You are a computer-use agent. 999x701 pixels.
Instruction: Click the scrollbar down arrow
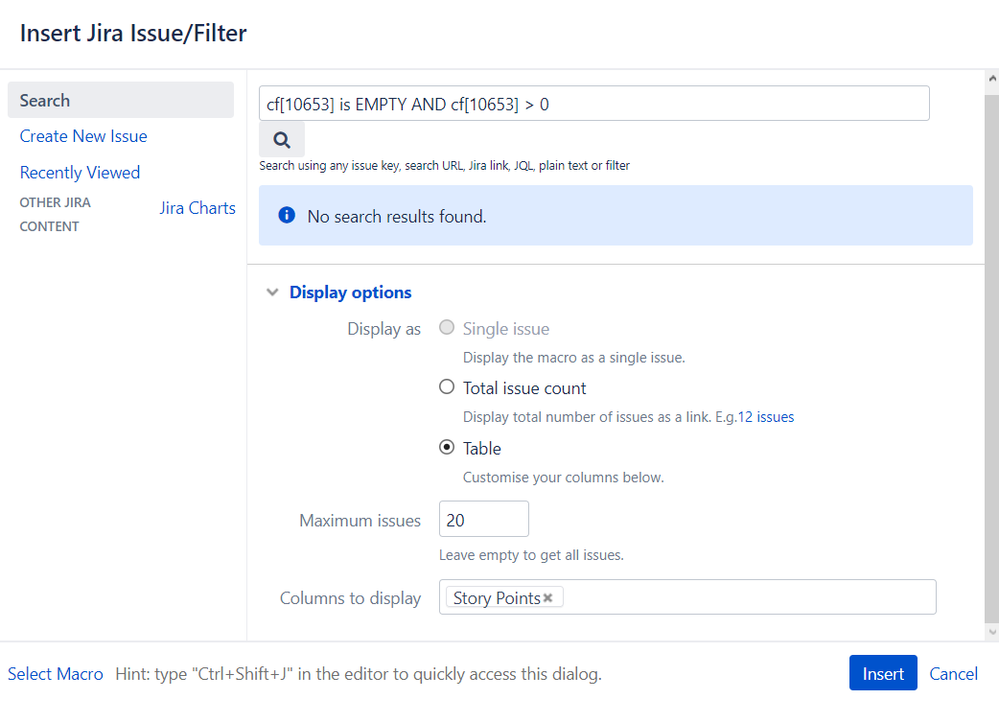tap(989, 630)
